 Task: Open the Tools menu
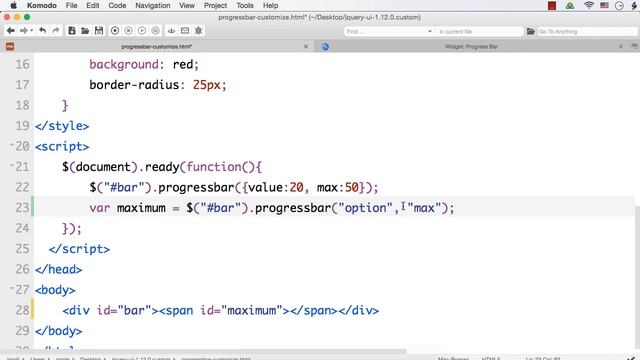[245, 6]
